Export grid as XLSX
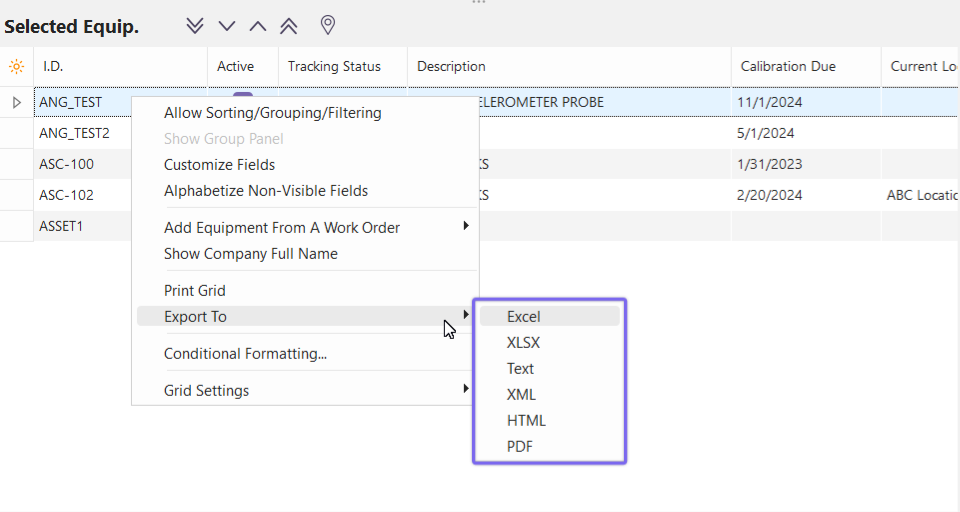This screenshot has height=512, width=960. [524, 343]
